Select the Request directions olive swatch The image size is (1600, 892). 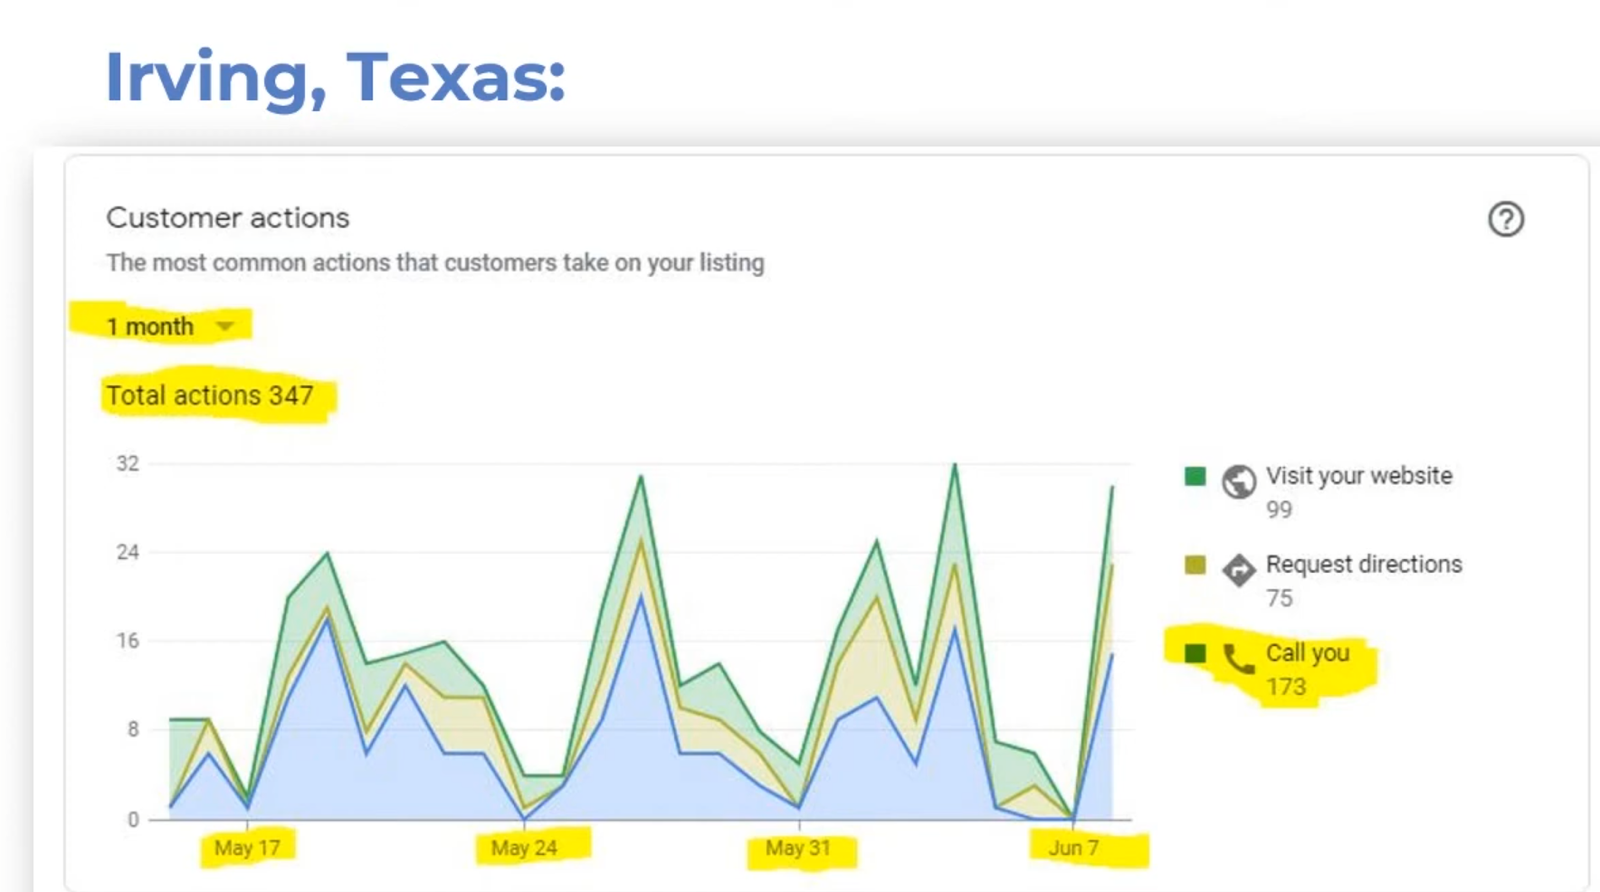1195,565
